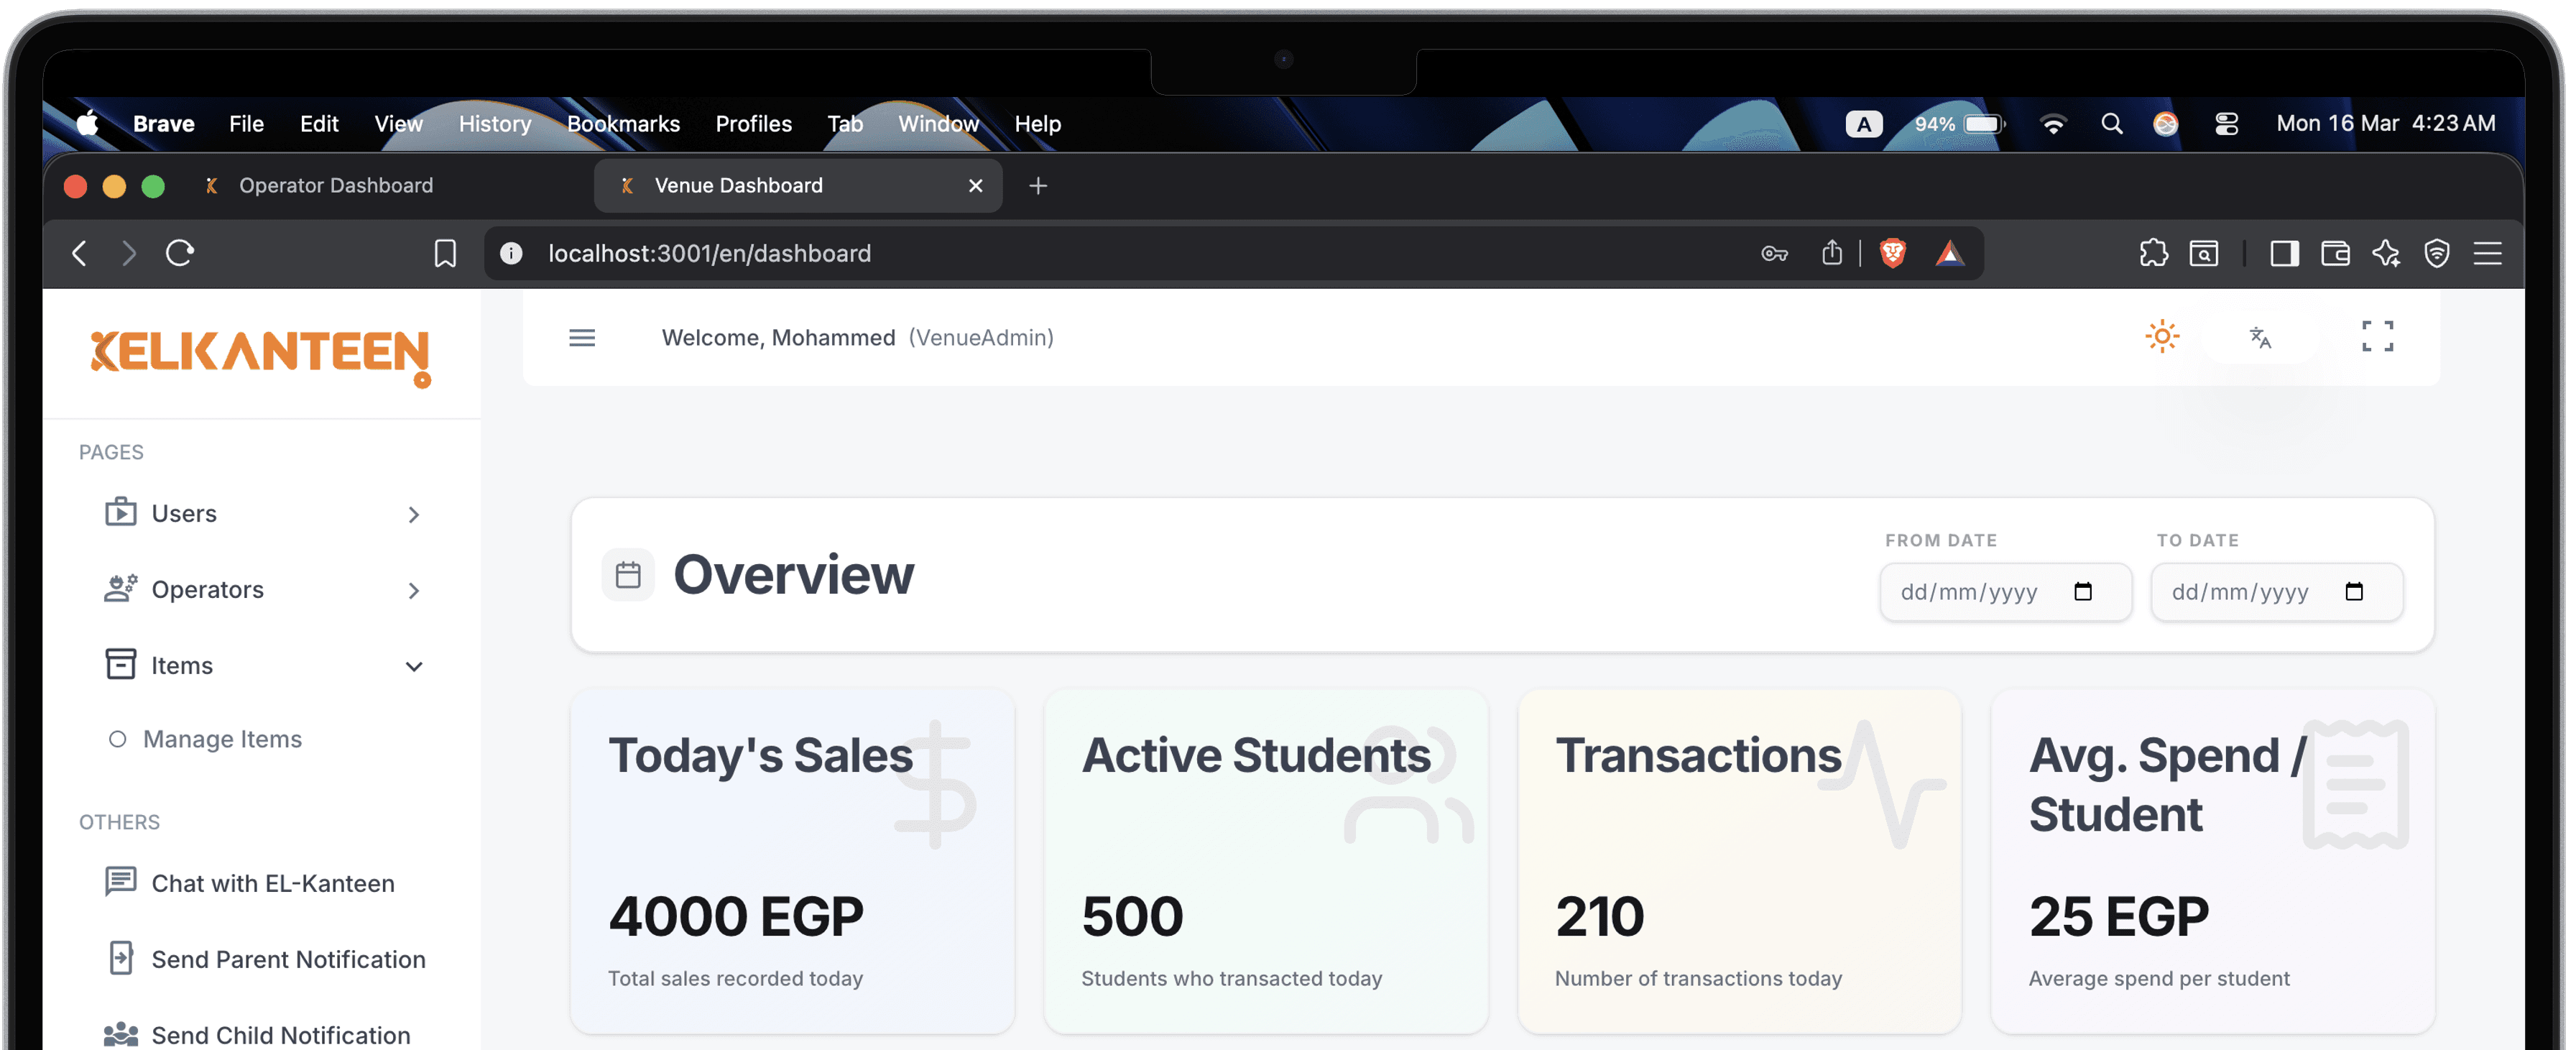The image size is (2576, 1050).
Task: Click the site information icon in address bar
Action: pyautogui.click(x=511, y=253)
